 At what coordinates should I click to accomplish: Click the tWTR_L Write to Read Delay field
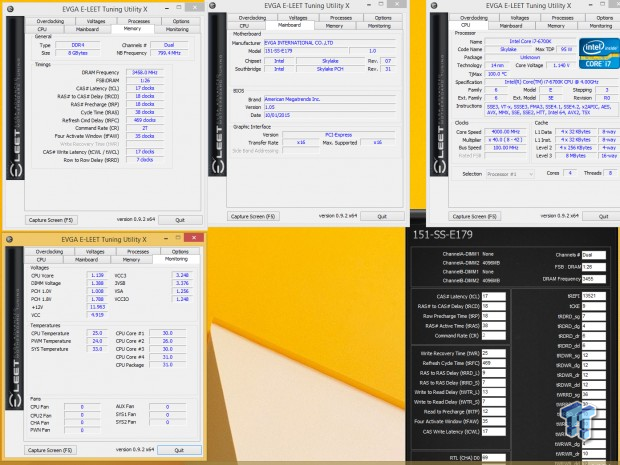point(493,392)
